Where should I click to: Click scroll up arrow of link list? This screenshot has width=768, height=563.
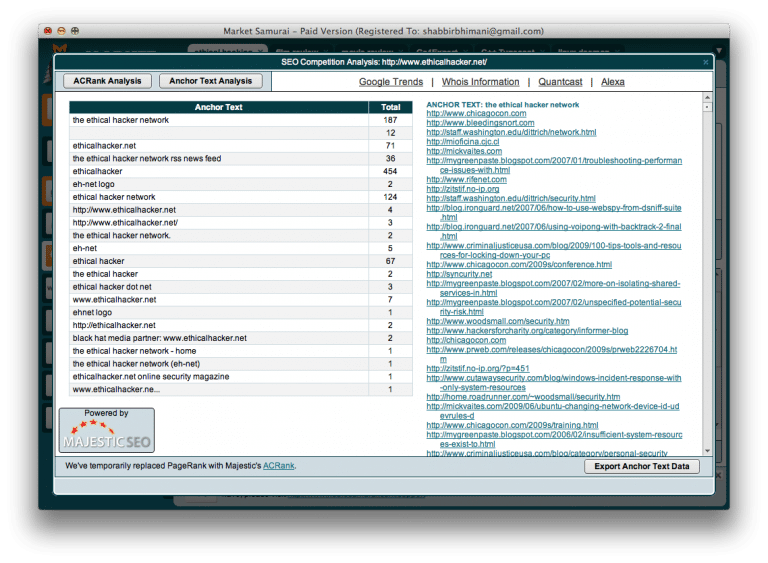click(707, 97)
